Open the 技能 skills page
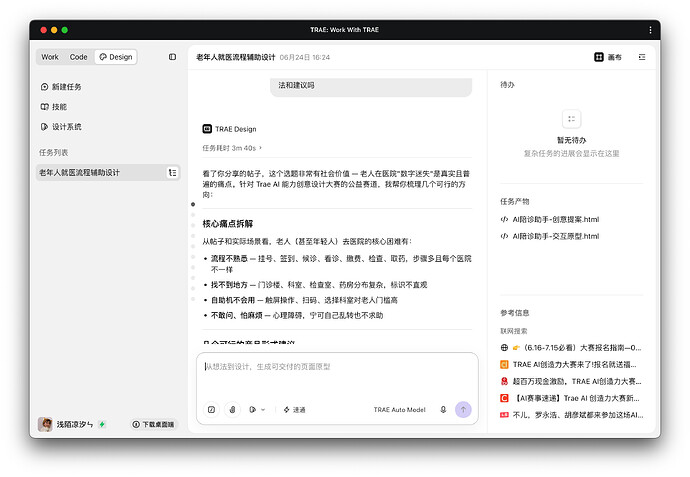 click(x=54, y=106)
